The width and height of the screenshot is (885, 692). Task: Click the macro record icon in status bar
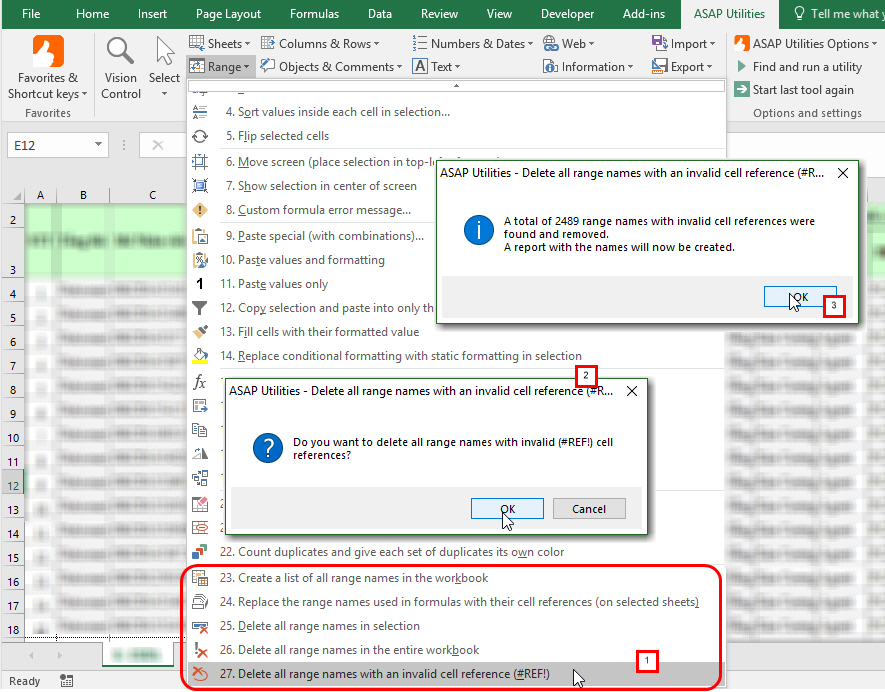click(x=67, y=681)
